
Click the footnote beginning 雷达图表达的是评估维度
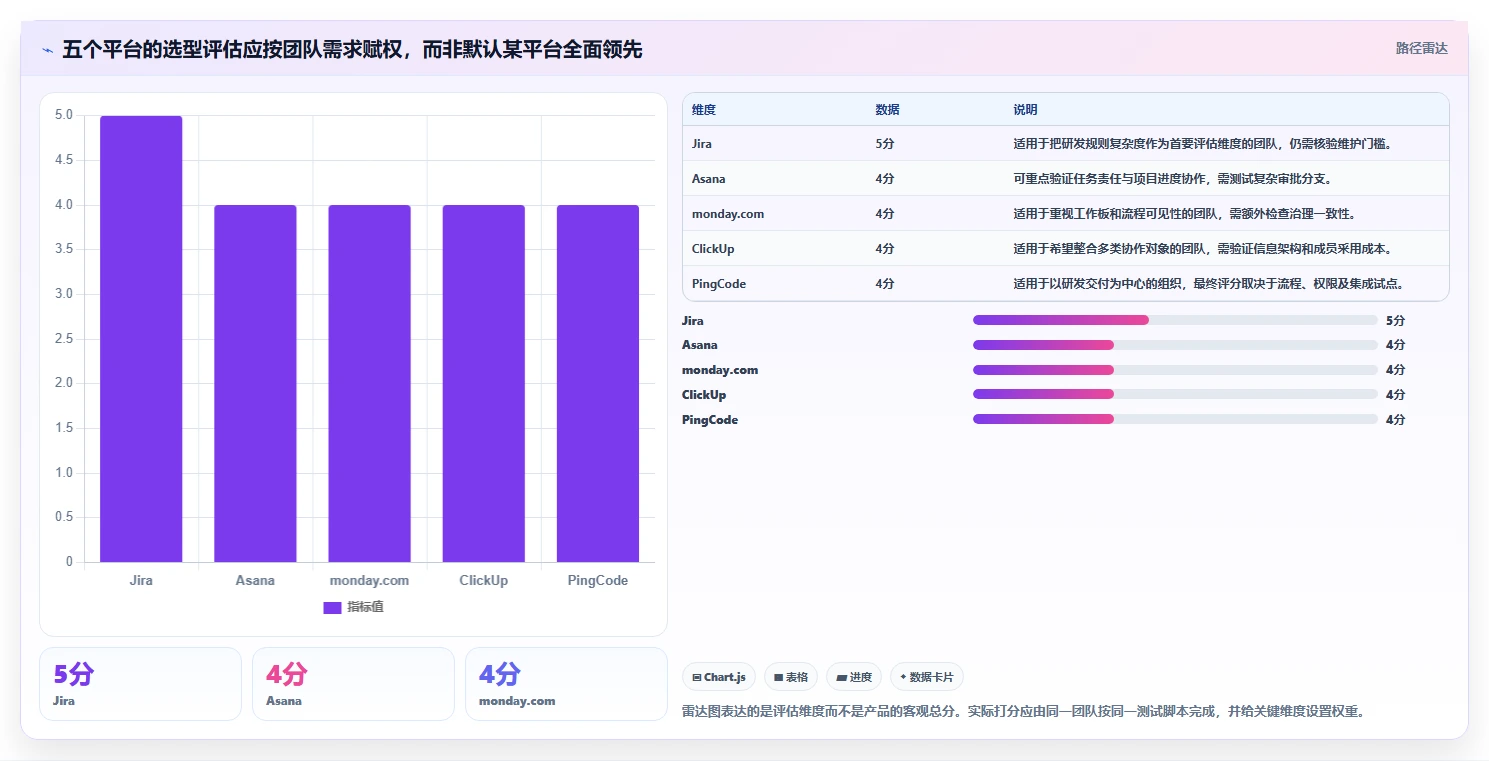tap(1023, 712)
